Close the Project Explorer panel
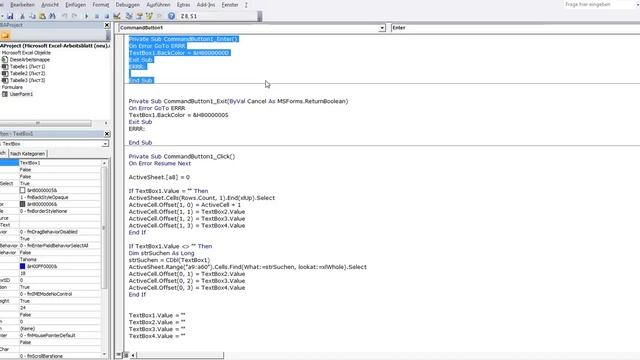Viewport: 640px width, 360px height. click(x=107, y=25)
